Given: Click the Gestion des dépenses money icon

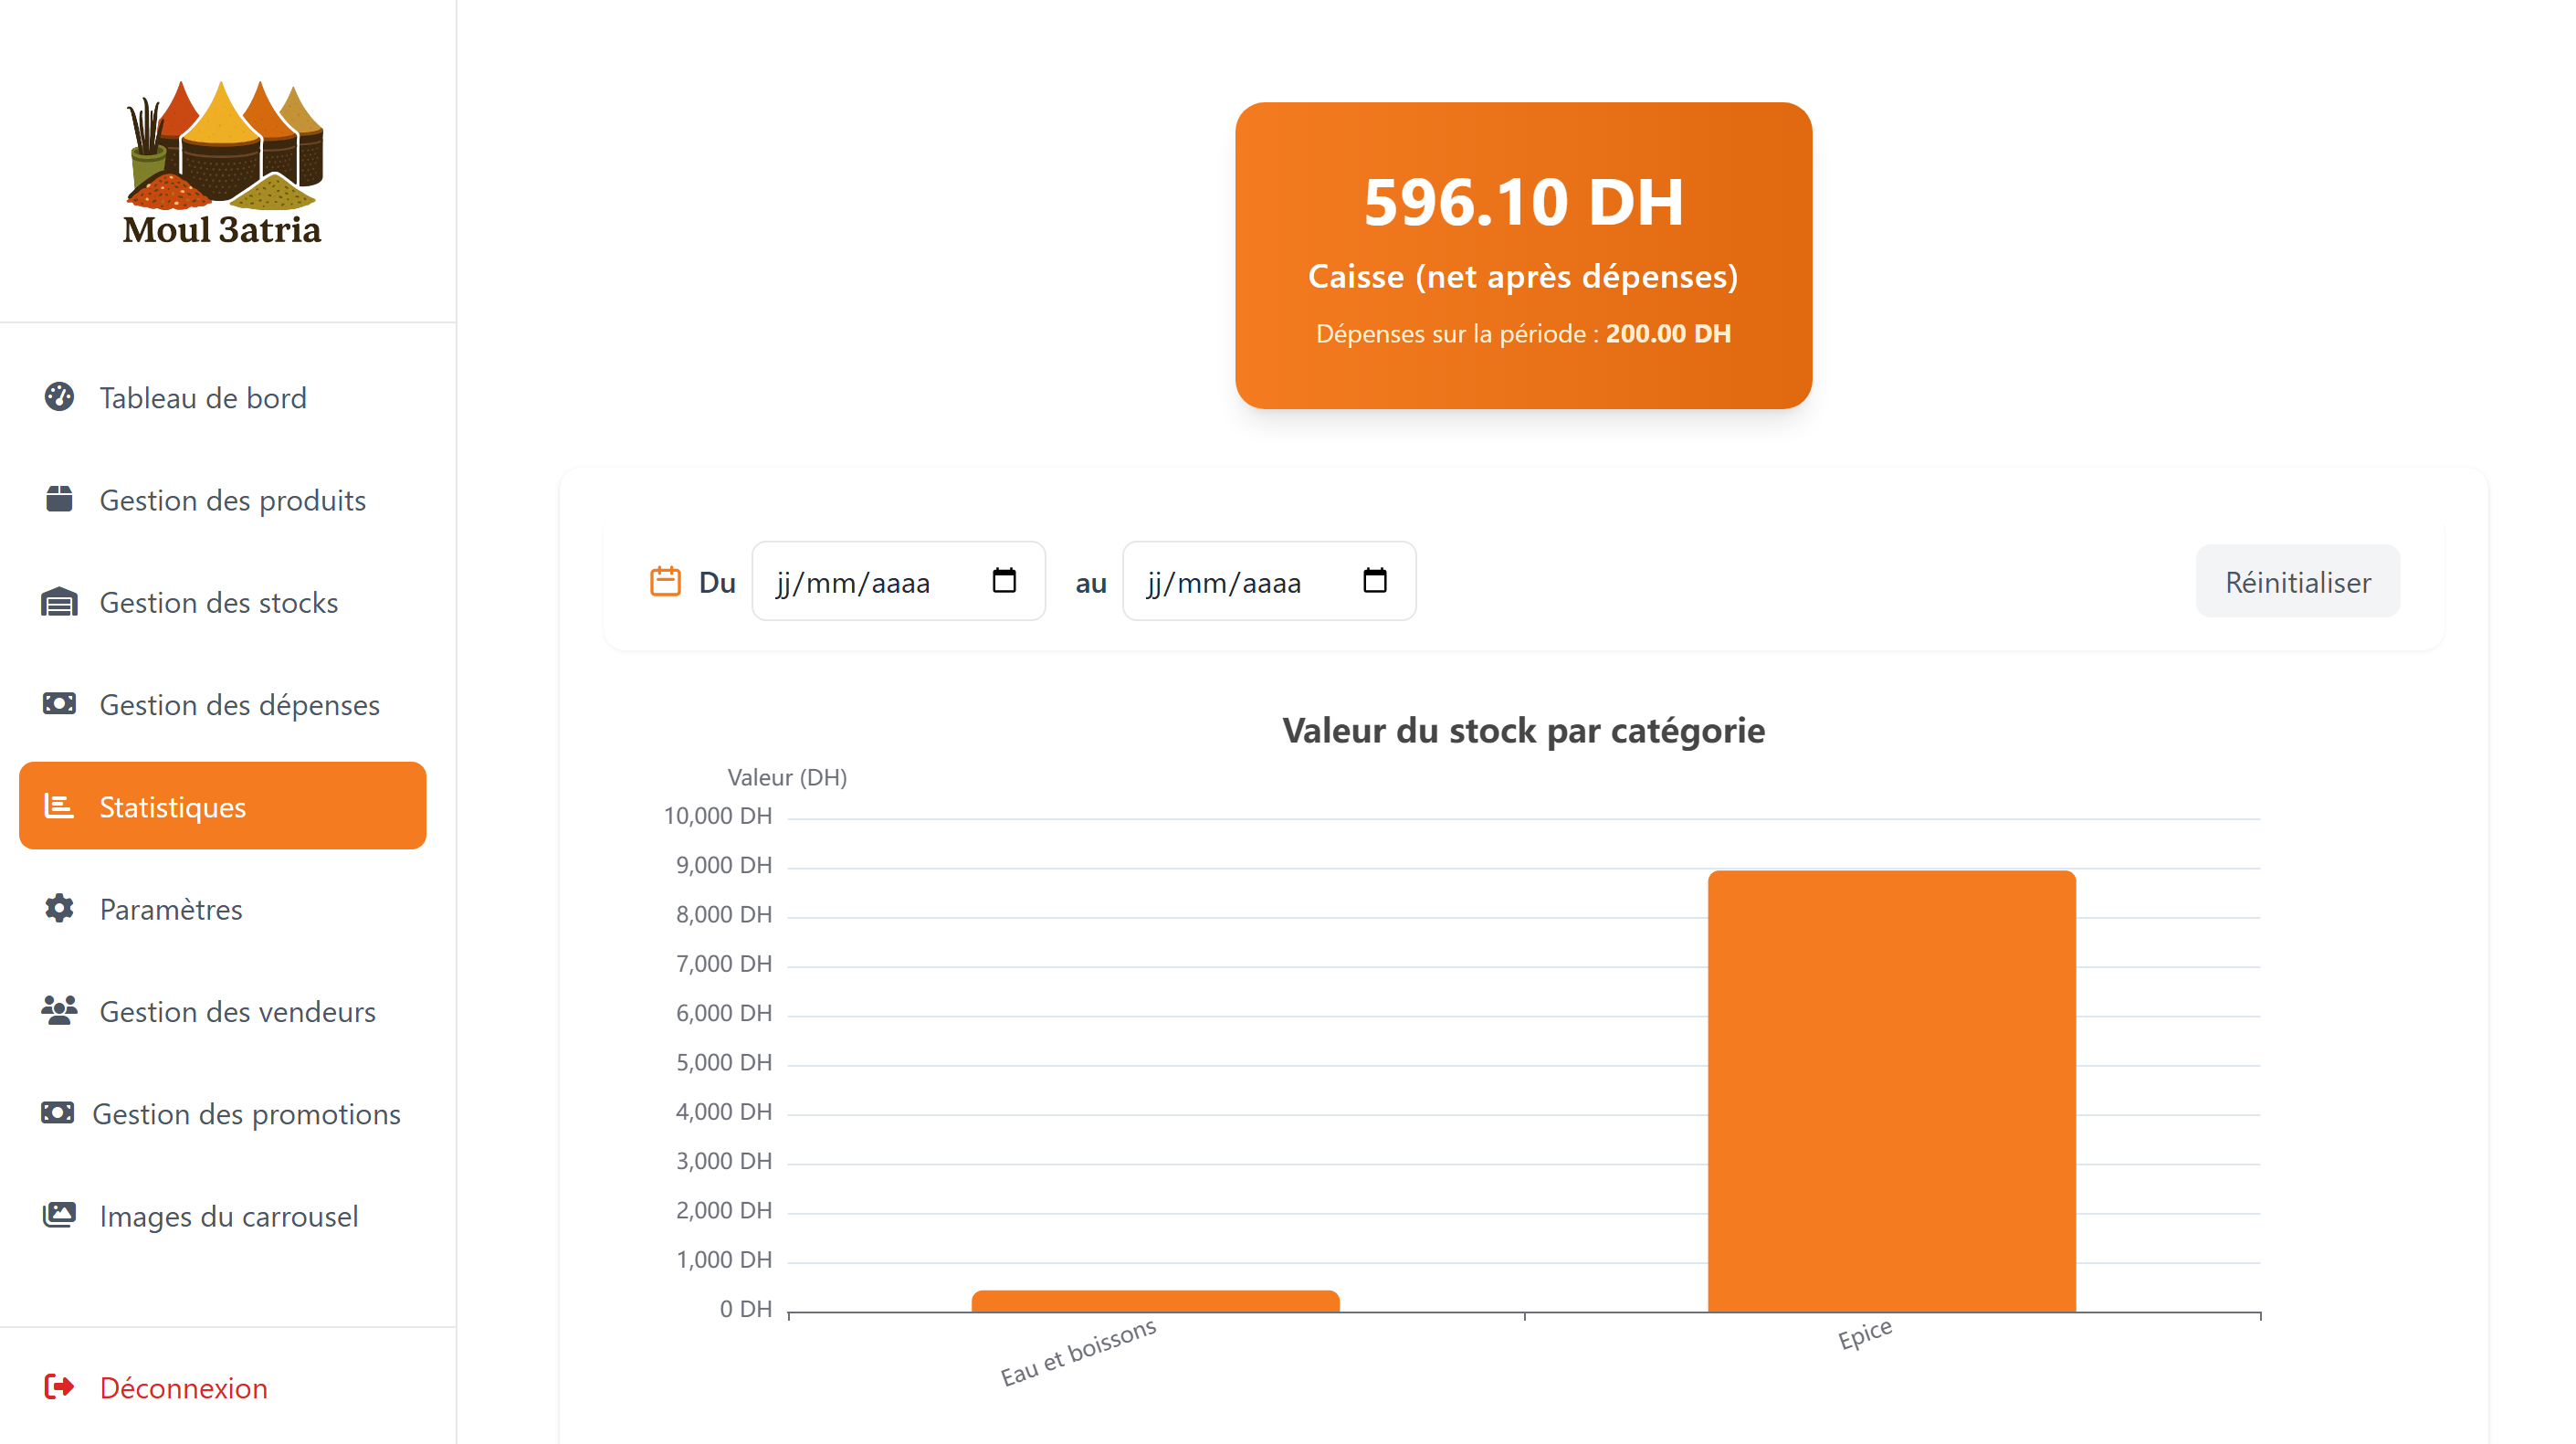Looking at the screenshot, I should tap(59, 704).
